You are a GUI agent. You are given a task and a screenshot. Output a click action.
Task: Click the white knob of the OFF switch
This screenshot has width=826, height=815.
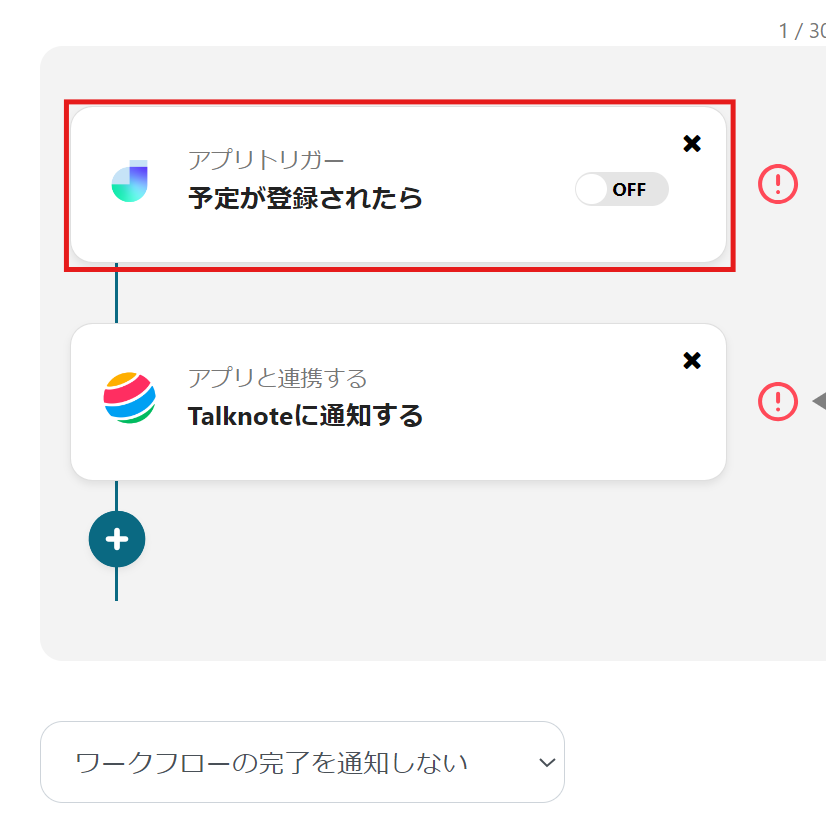[592, 189]
